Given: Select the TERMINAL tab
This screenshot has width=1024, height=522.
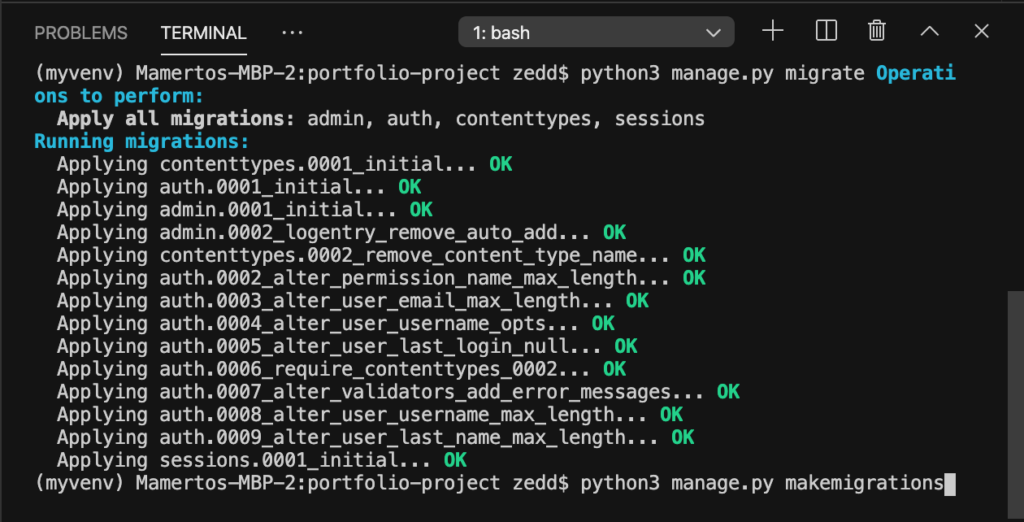Looking at the screenshot, I should [204, 33].
